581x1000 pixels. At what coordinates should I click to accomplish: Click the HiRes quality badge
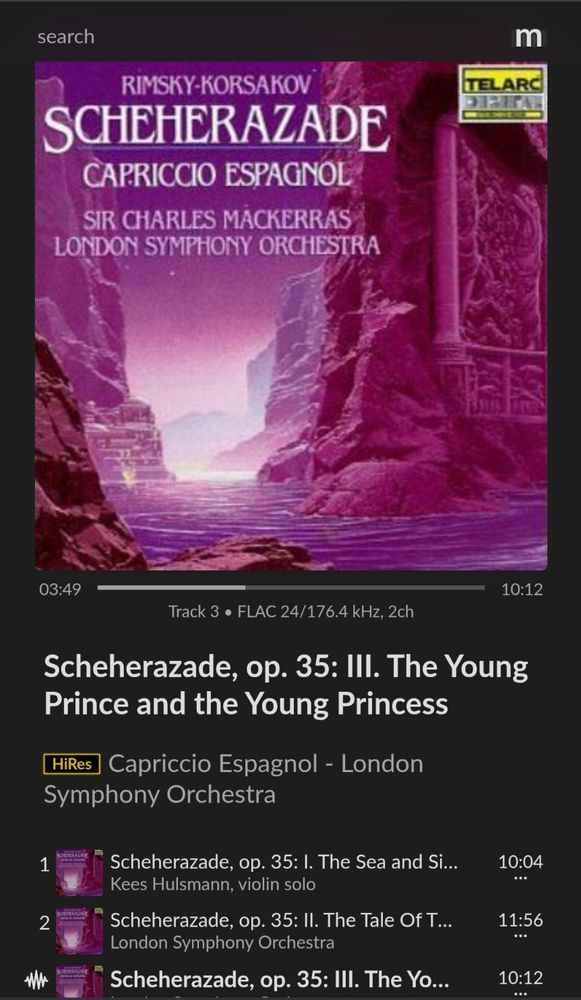(72, 764)
